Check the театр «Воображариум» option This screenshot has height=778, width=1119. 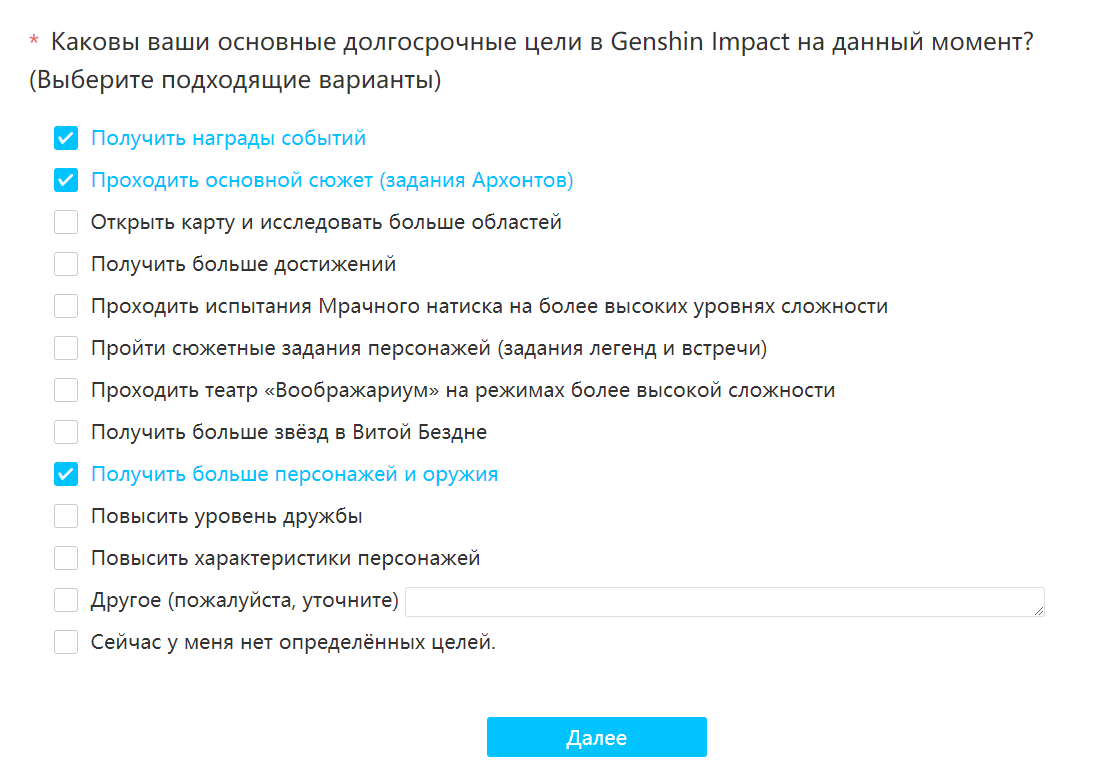66,390
